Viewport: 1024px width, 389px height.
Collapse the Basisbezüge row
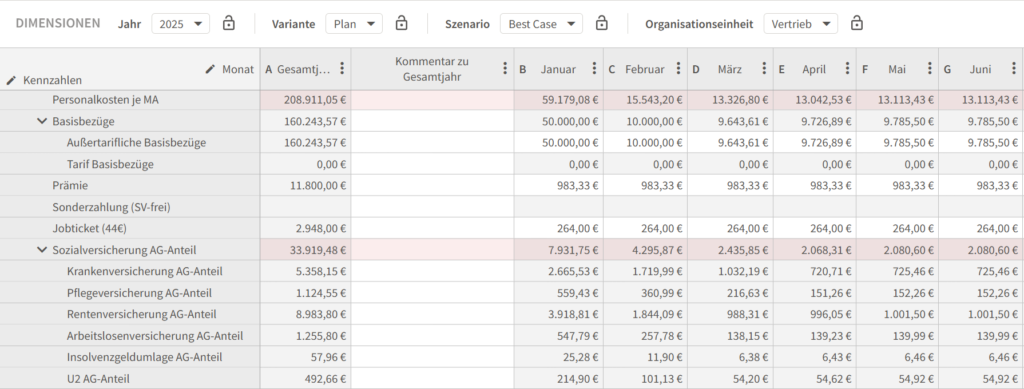coord(42,121)
